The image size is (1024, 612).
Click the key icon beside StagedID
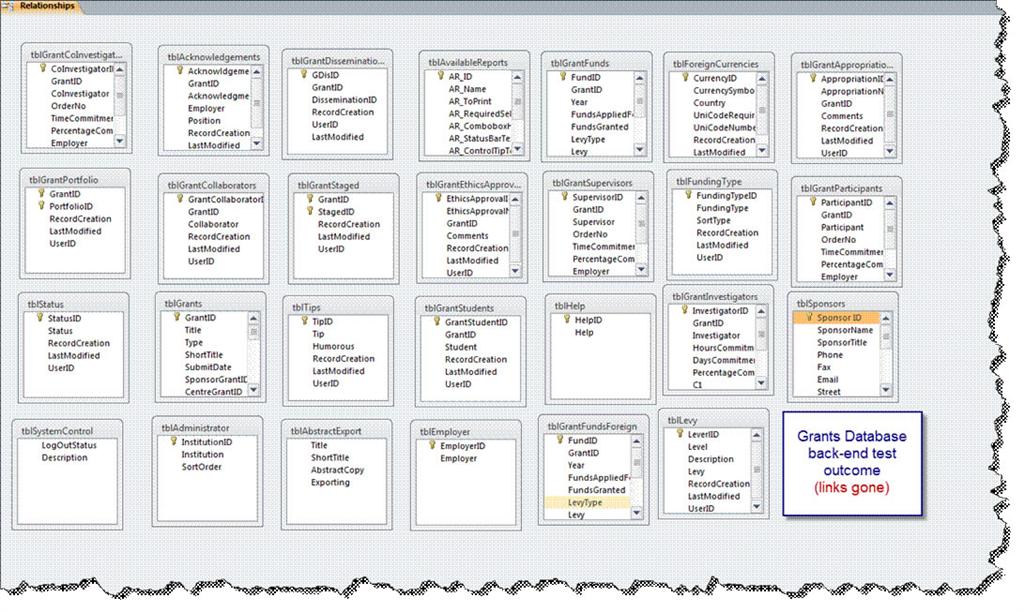pos(310,211)
